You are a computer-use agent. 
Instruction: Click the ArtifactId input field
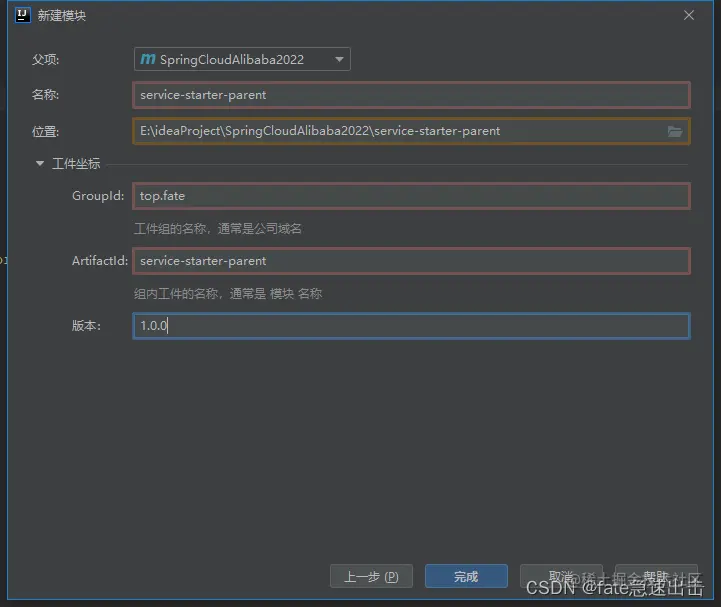tap(412, 261)
